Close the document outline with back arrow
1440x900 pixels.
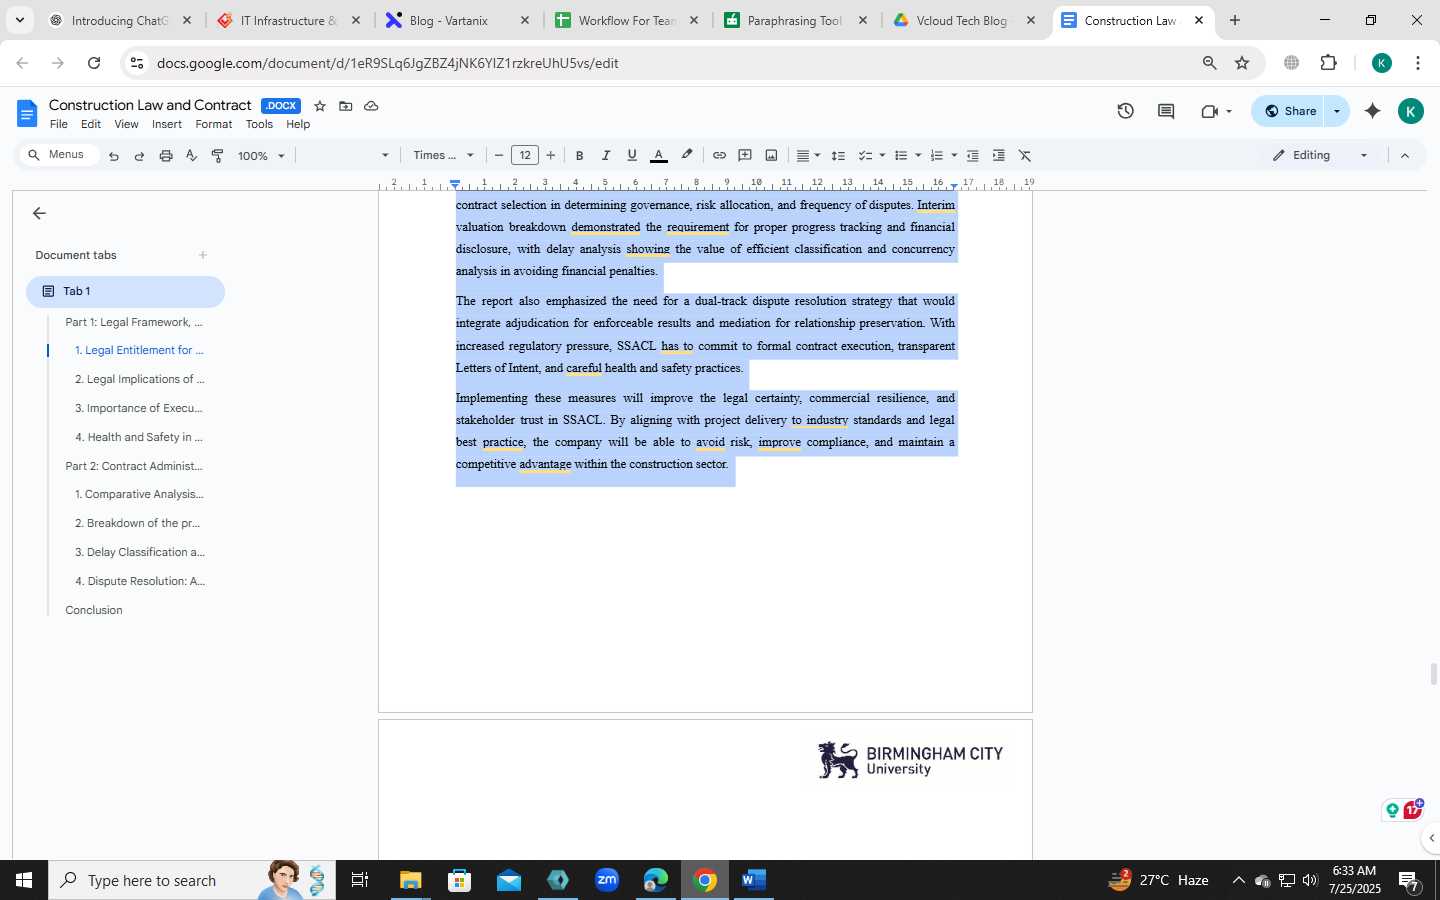point(39,213)
